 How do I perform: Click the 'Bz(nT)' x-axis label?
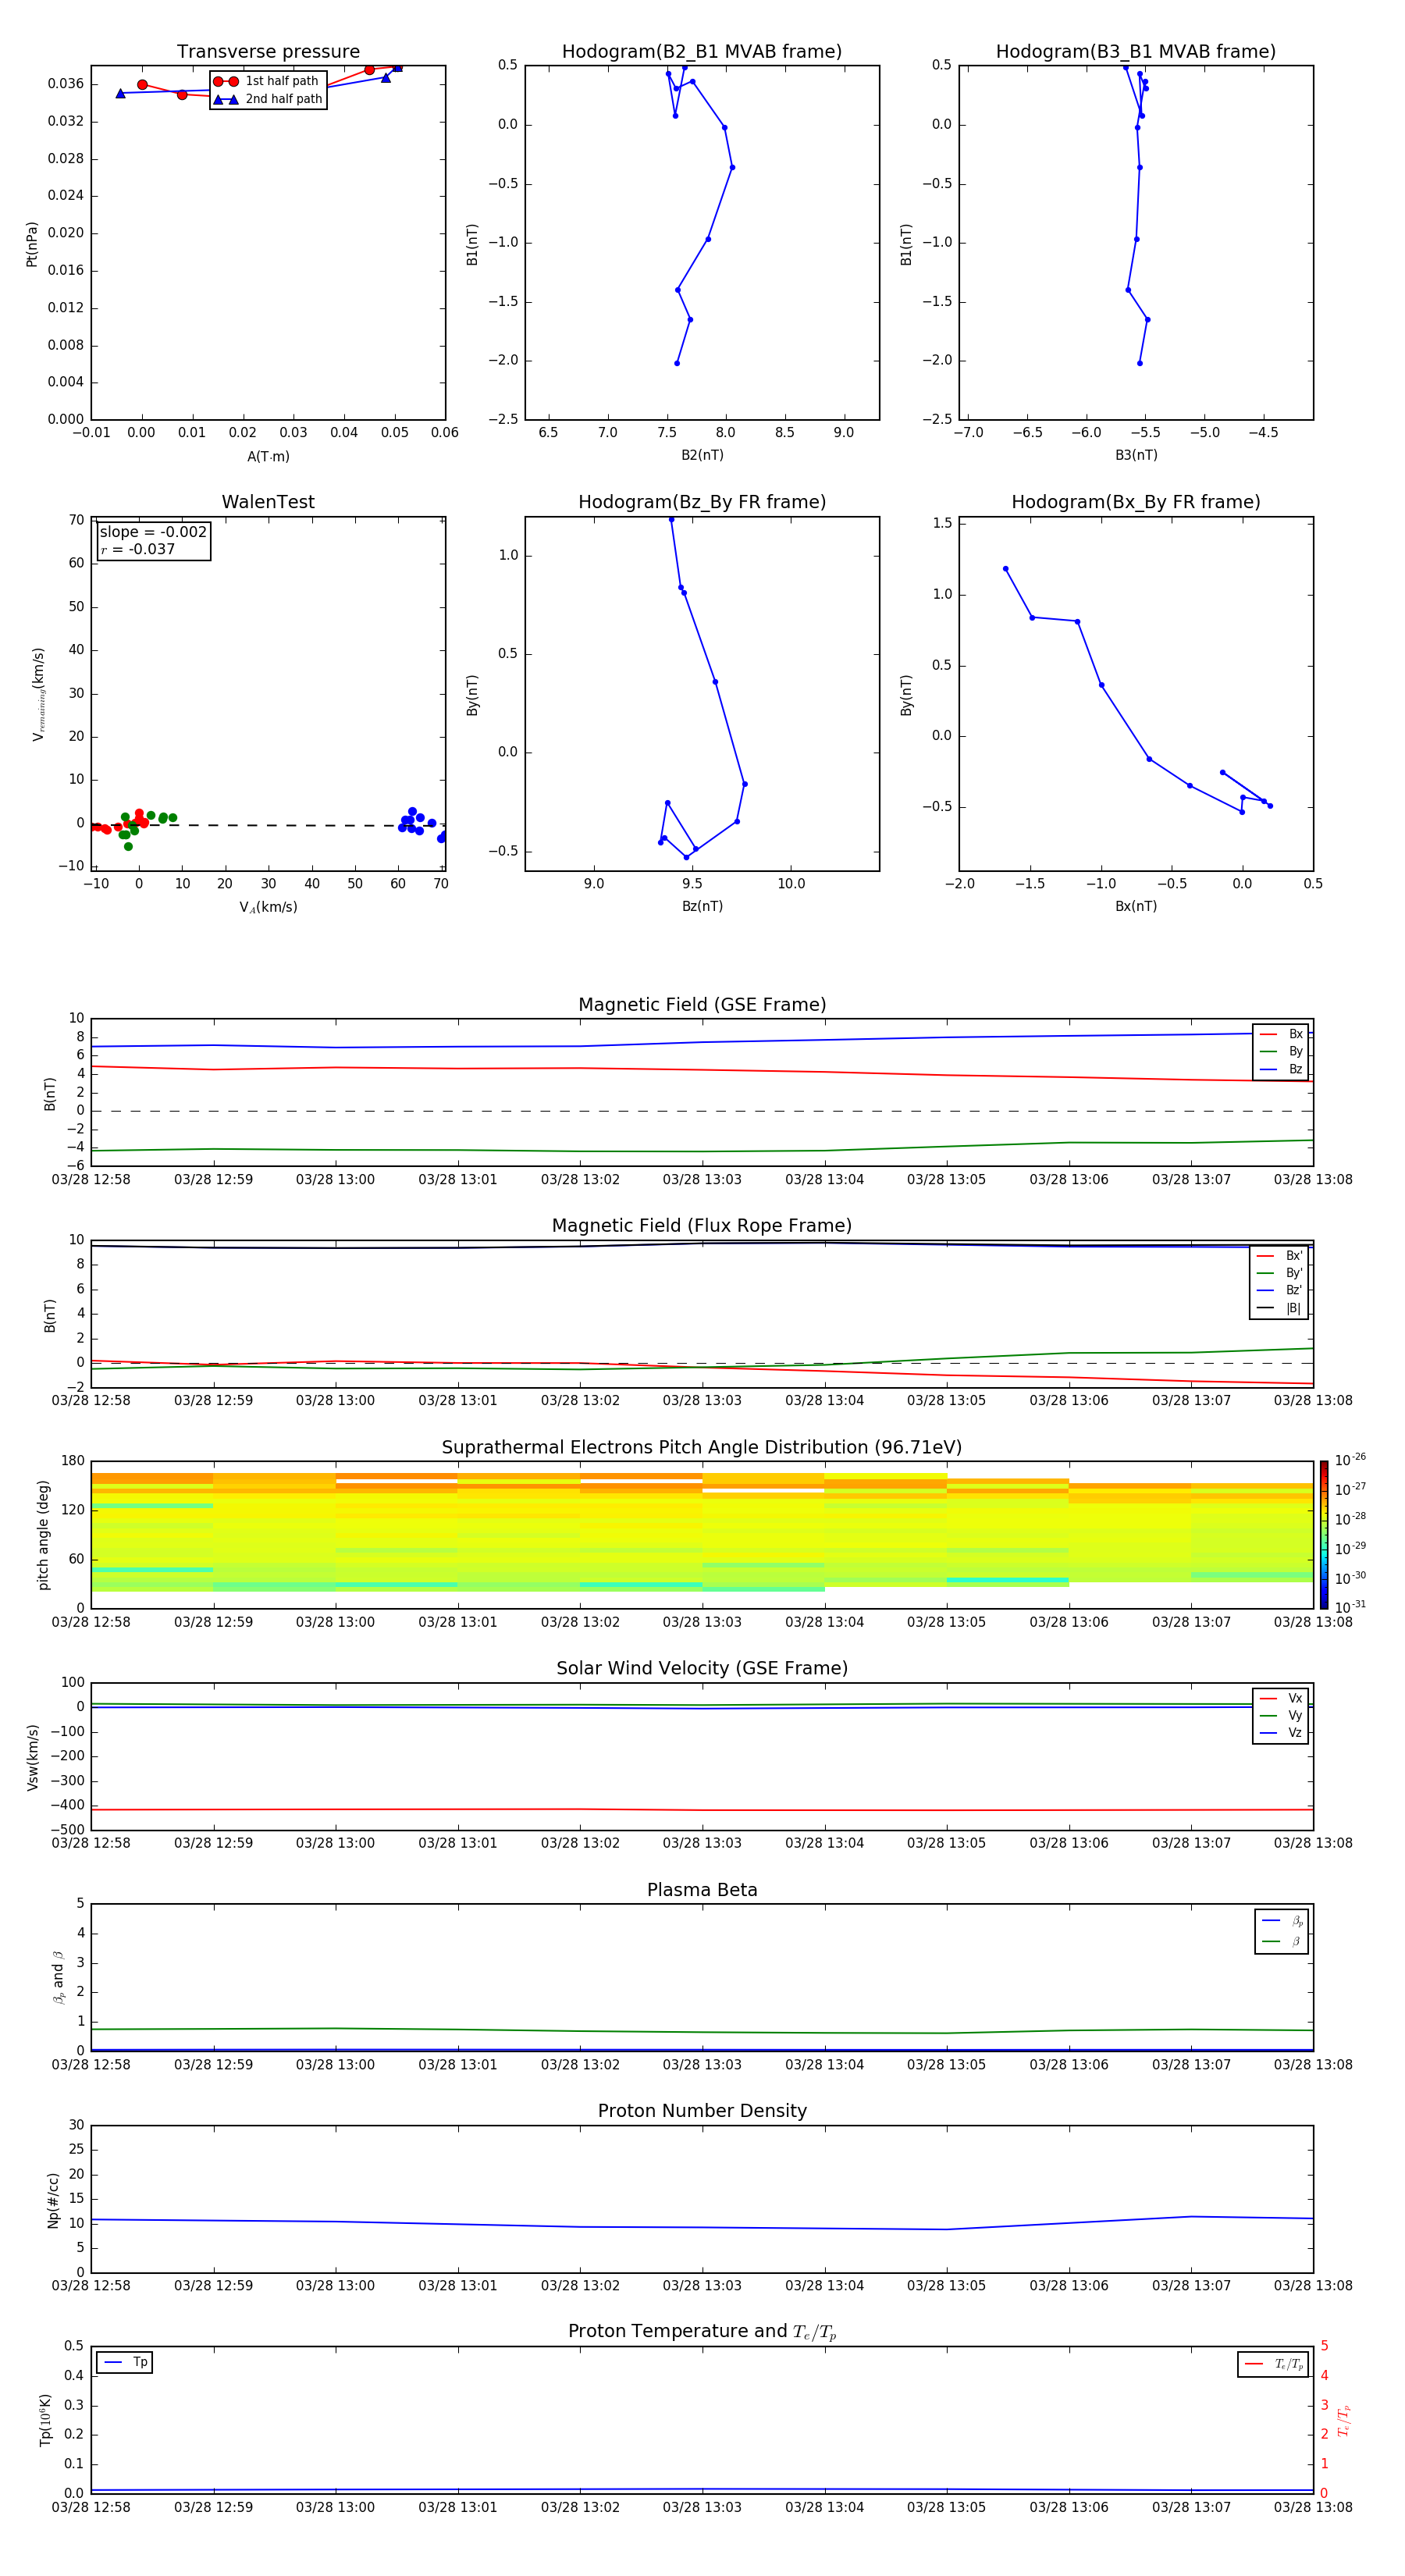point(702,906)
